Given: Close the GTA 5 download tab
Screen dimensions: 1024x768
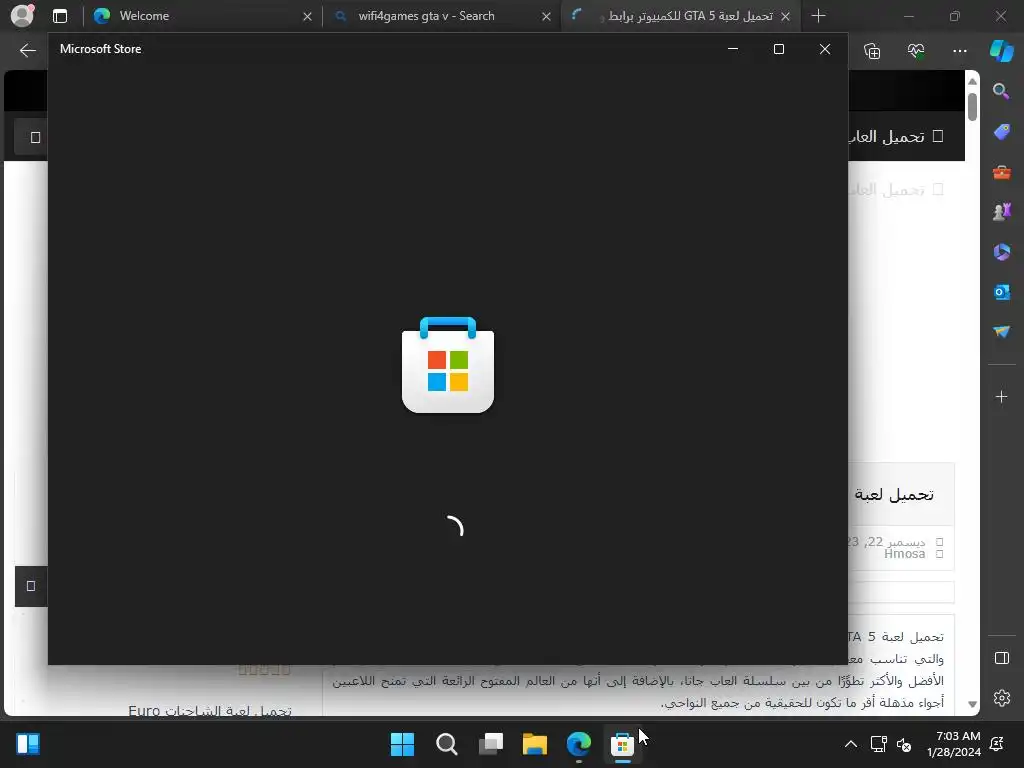Looking at the screenshot, I should [786, 16].
